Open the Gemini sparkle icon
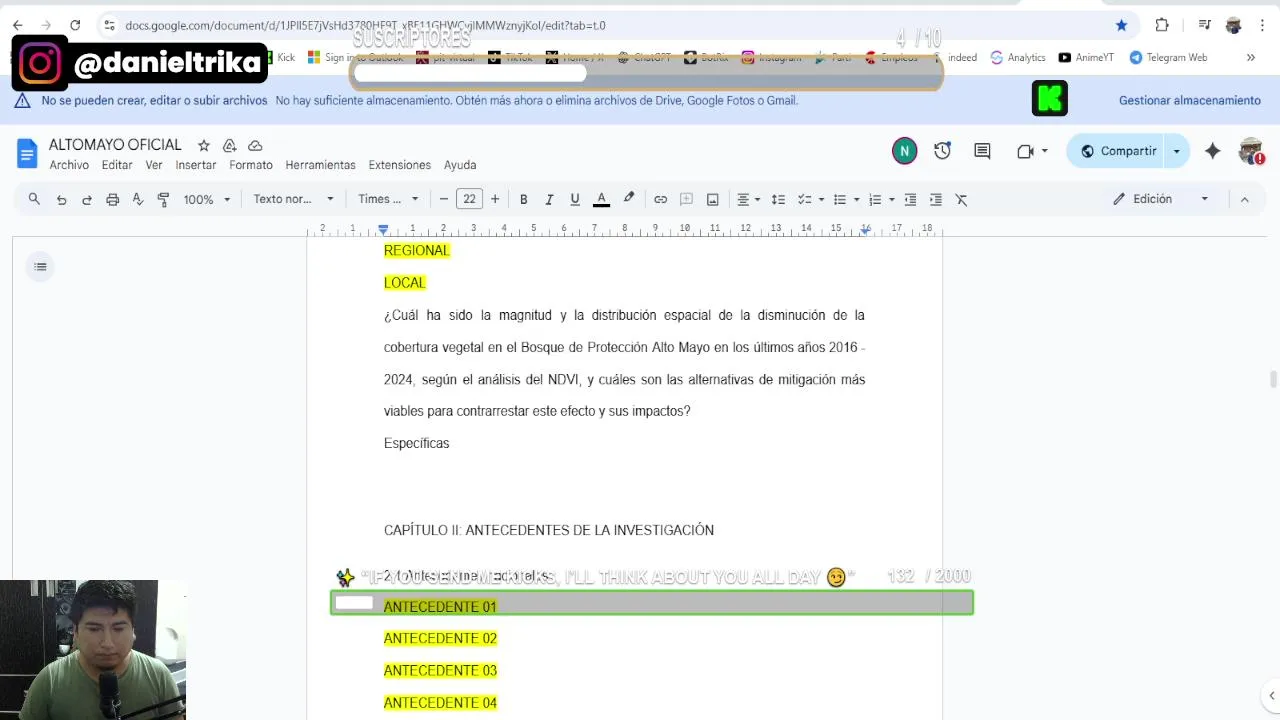Image resolution: width=1280 pixels, height=720 pixels. coord(1212,151)
